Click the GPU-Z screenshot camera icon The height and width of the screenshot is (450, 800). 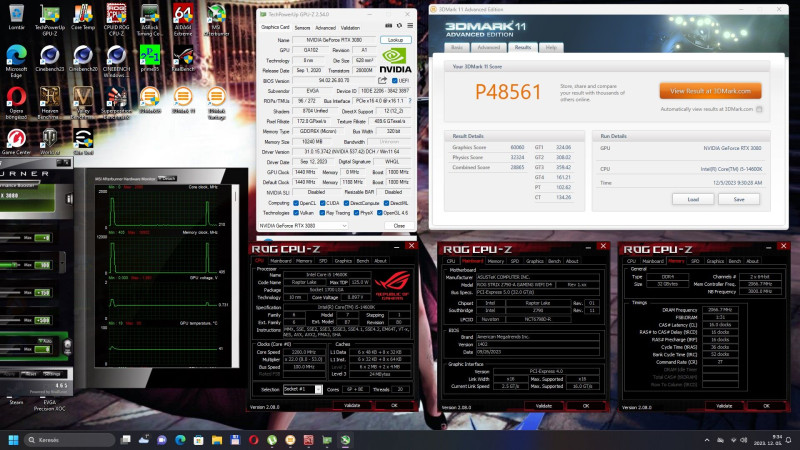point(388,26)
